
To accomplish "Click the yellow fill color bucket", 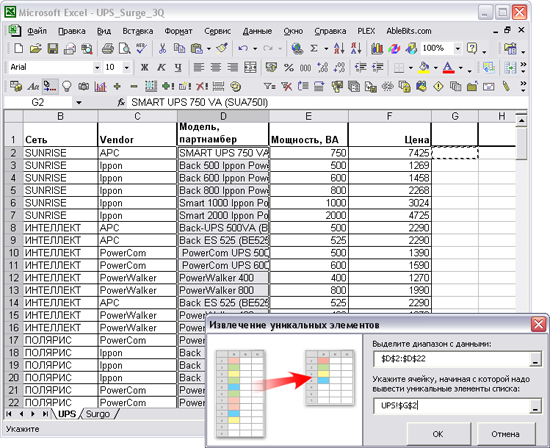I will 424,67.
